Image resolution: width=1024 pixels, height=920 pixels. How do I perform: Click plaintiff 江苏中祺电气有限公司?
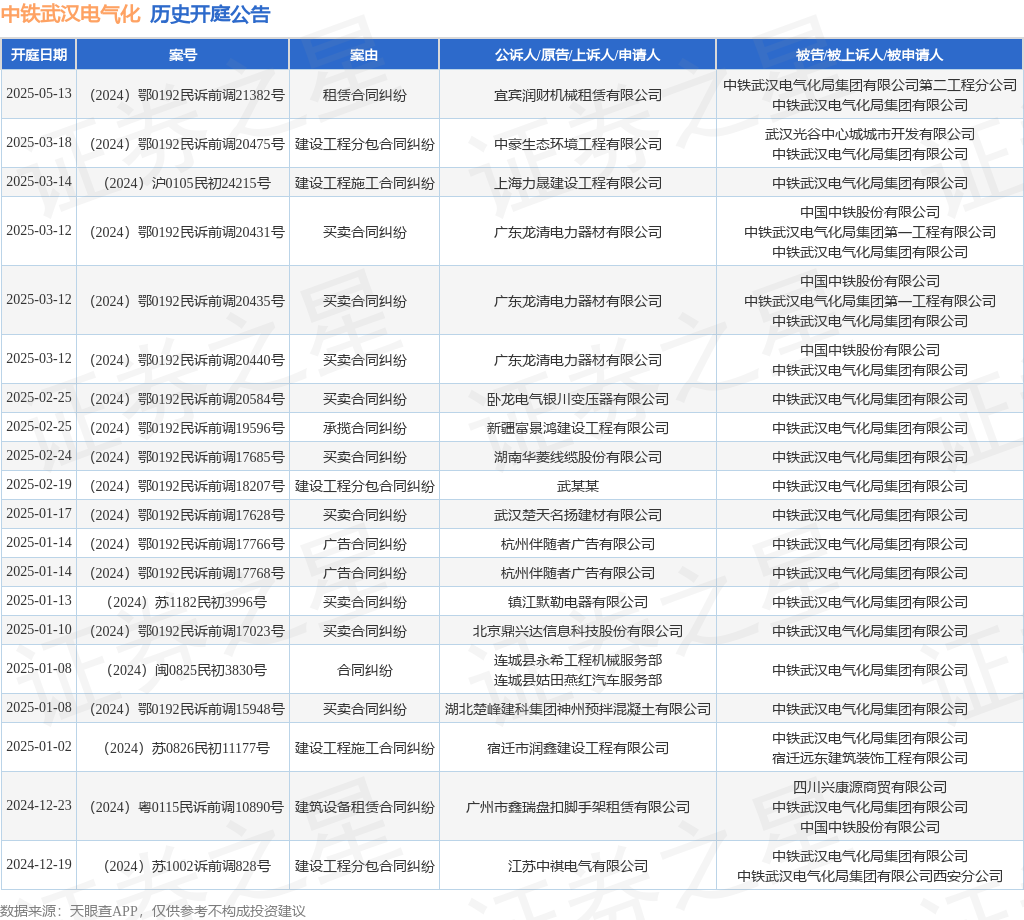click(577, 866)
